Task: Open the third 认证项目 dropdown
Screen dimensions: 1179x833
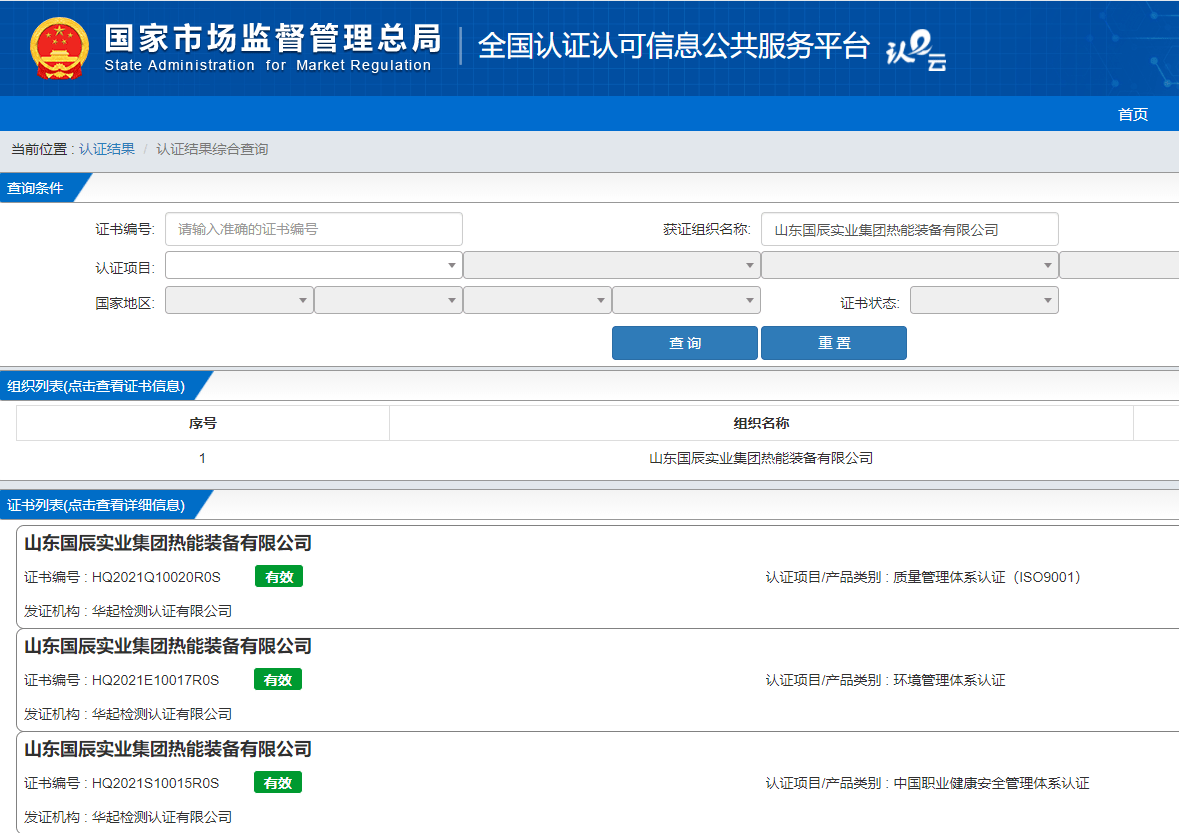Action: [x=910, y=265]
